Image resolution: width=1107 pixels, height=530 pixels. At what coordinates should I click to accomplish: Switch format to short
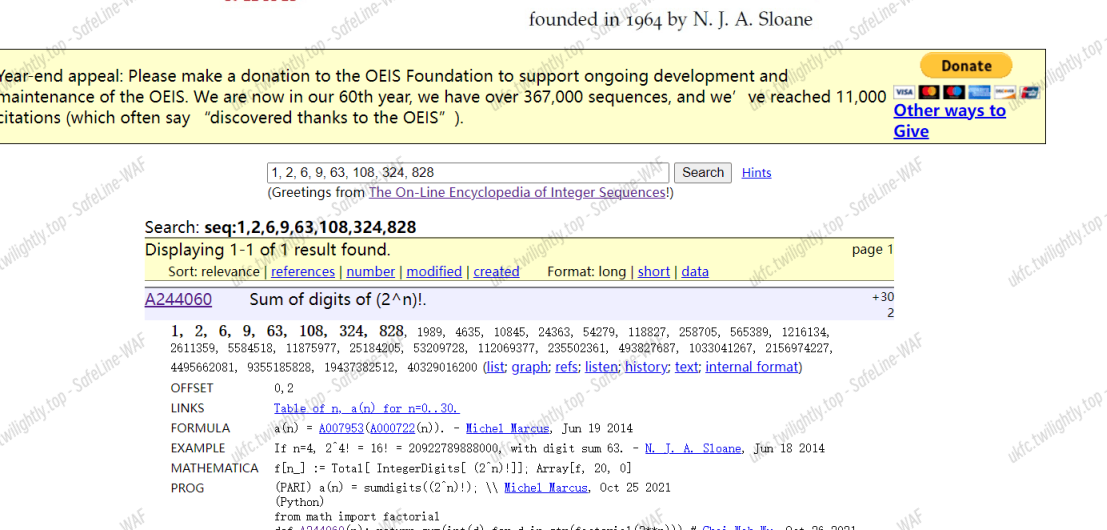654,271
